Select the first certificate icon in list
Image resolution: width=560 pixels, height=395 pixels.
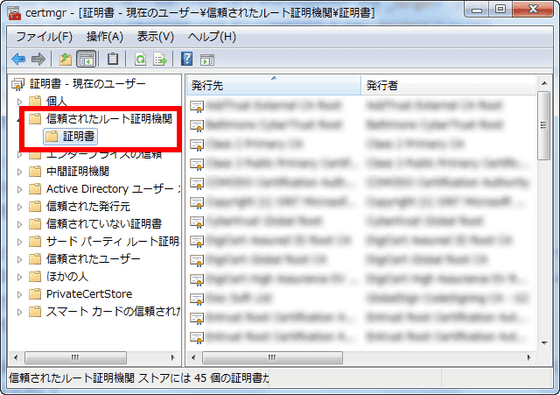(197, 106)
